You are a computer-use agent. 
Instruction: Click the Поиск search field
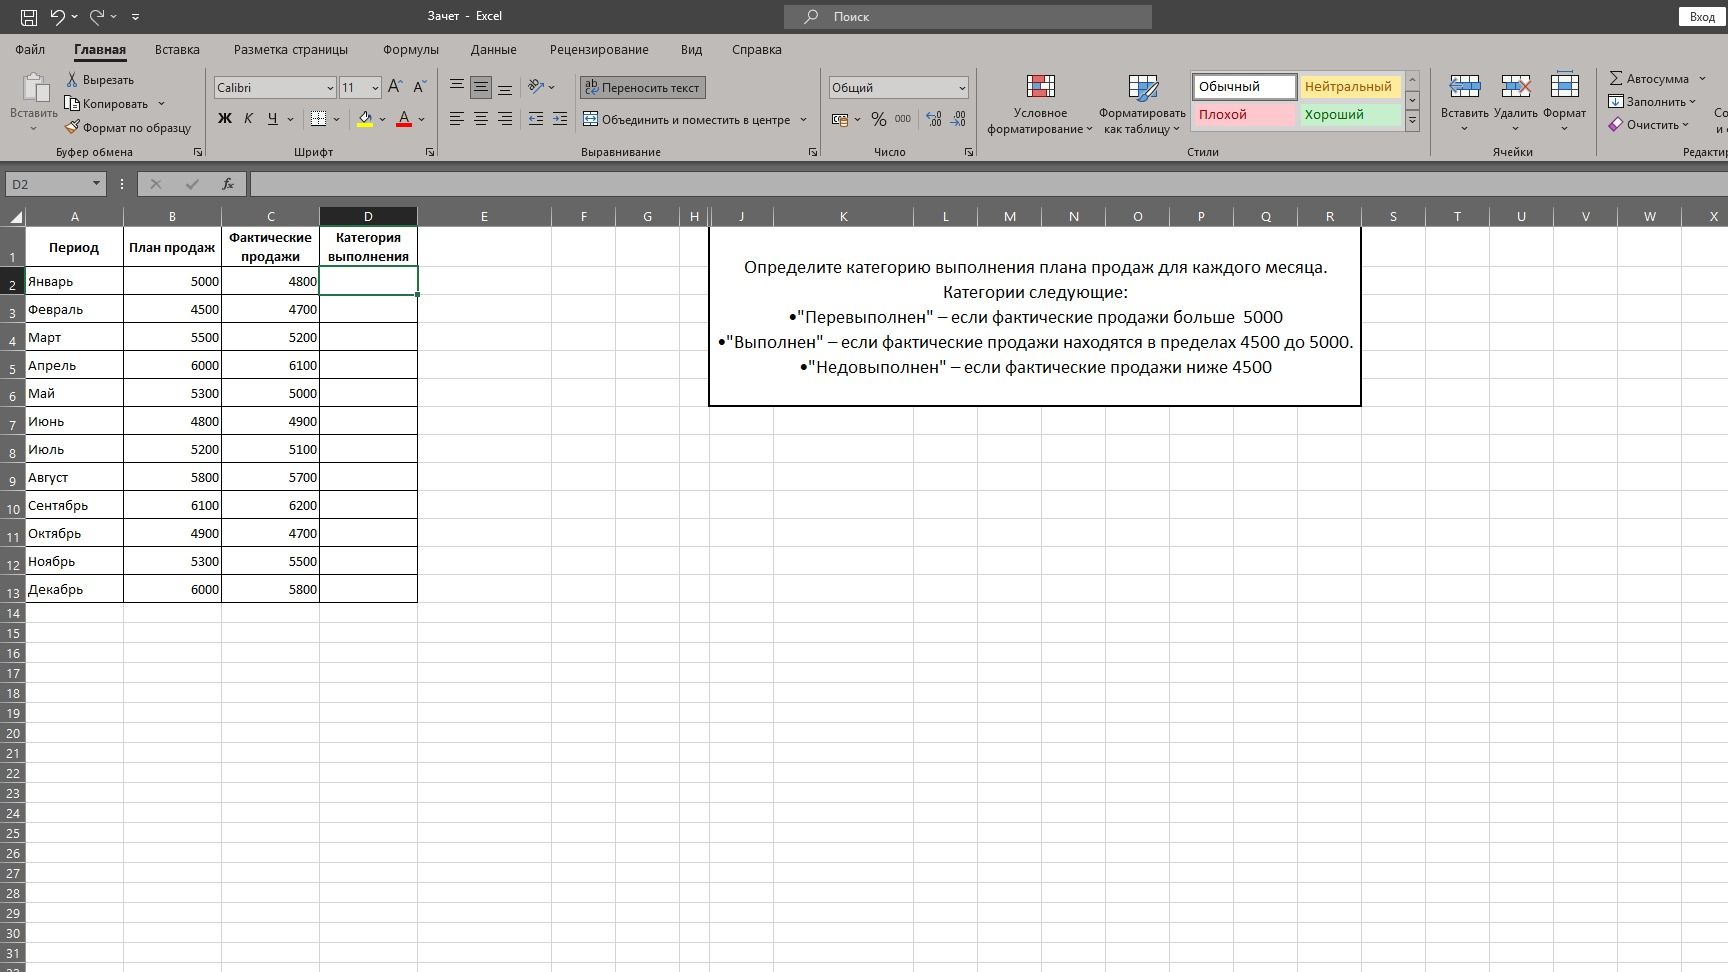[968, 17]
